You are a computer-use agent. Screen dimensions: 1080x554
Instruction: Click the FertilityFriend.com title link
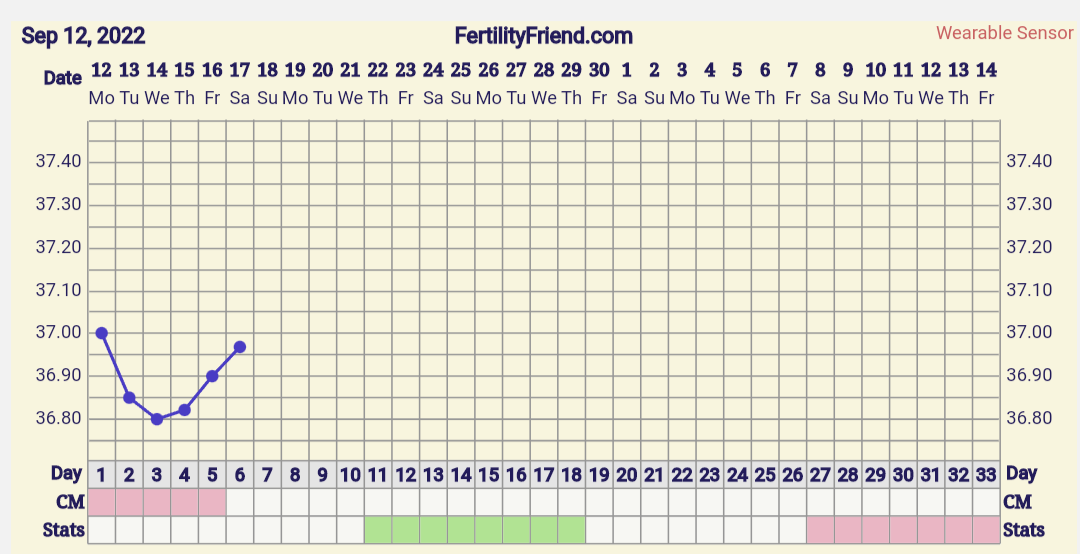click(543, 36)
